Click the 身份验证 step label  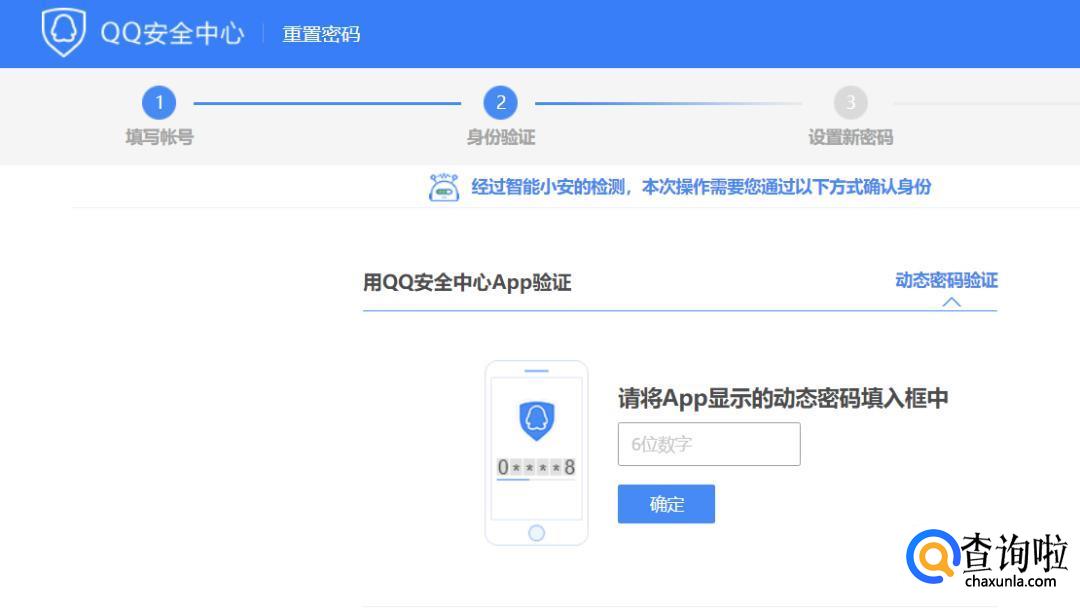click(x=501, y=137)
